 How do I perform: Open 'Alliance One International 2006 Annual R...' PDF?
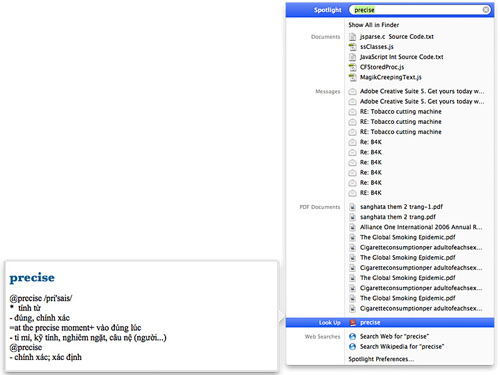[x=421, y=227]
